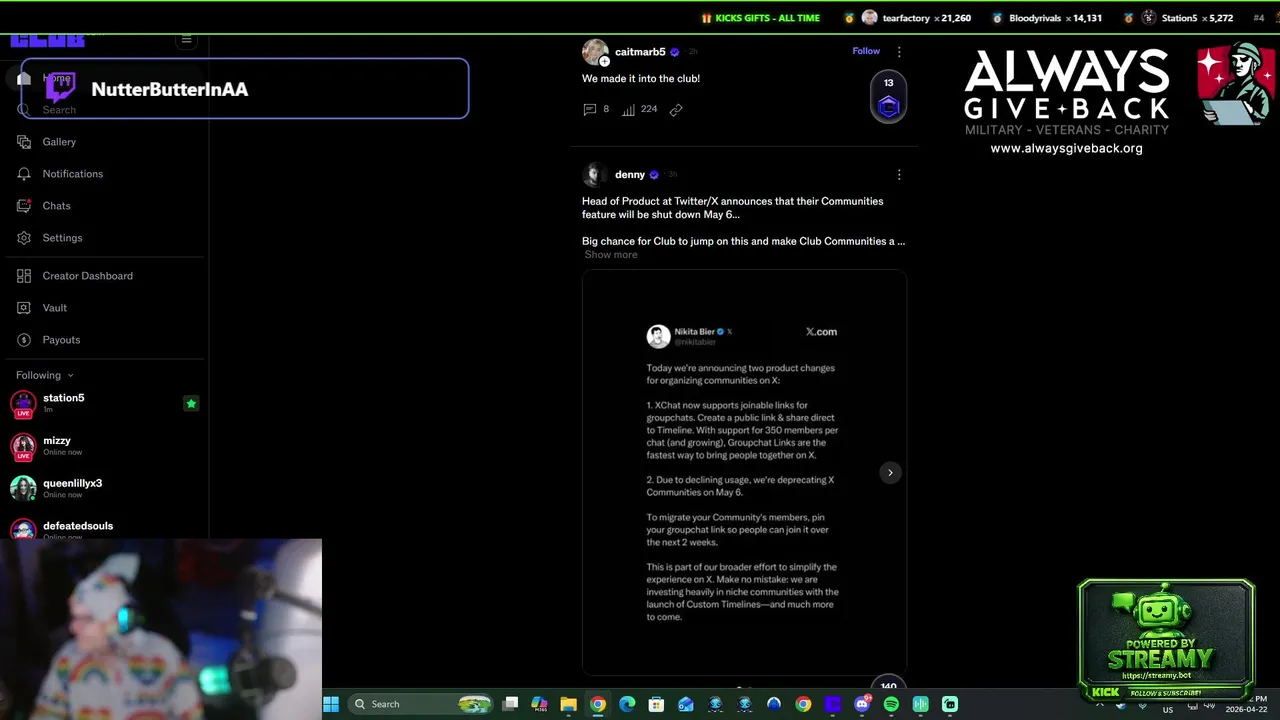Screen dimensions: 1280x720
Task: Open the Creator Dashboard icon
Action: 23,276
